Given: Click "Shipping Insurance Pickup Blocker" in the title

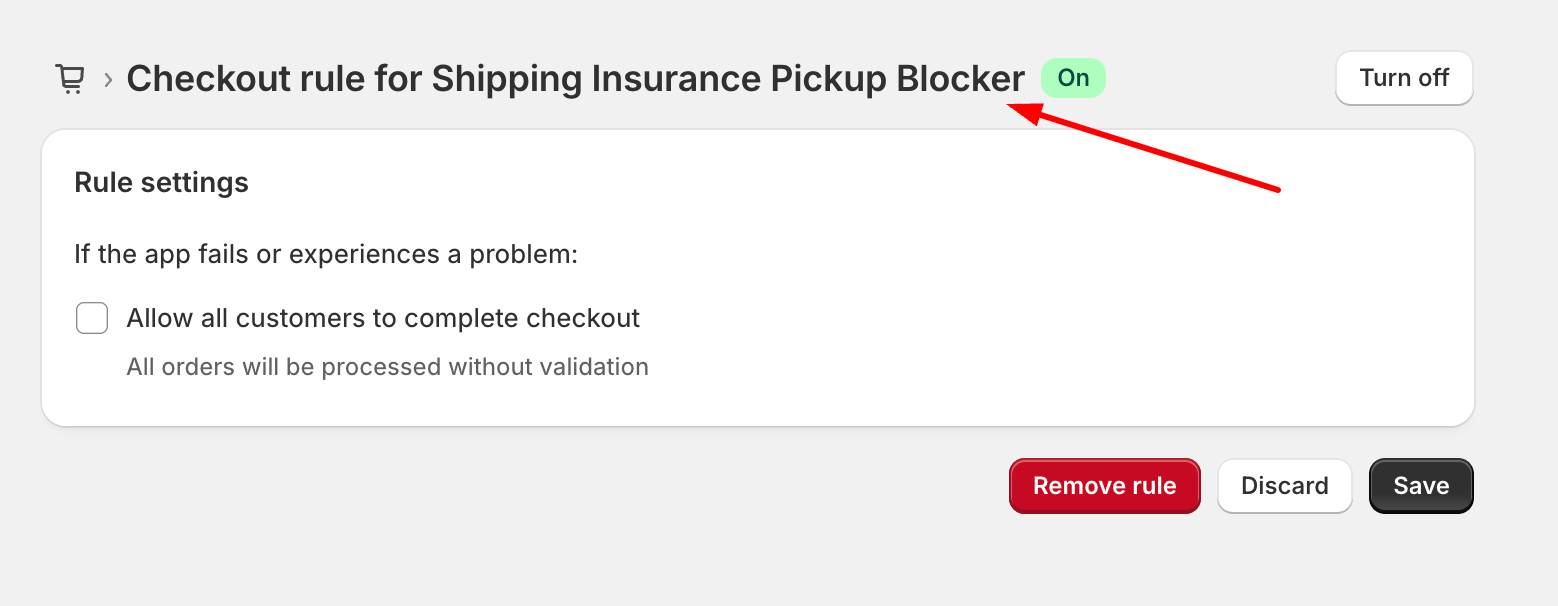Looking at the screenshot, I should (728, 79).
